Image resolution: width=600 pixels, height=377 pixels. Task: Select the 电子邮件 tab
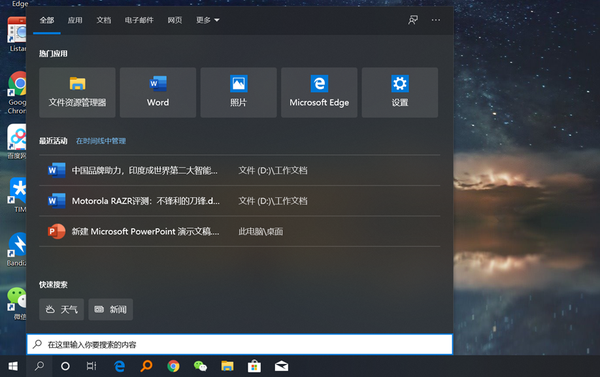[139, 20]
